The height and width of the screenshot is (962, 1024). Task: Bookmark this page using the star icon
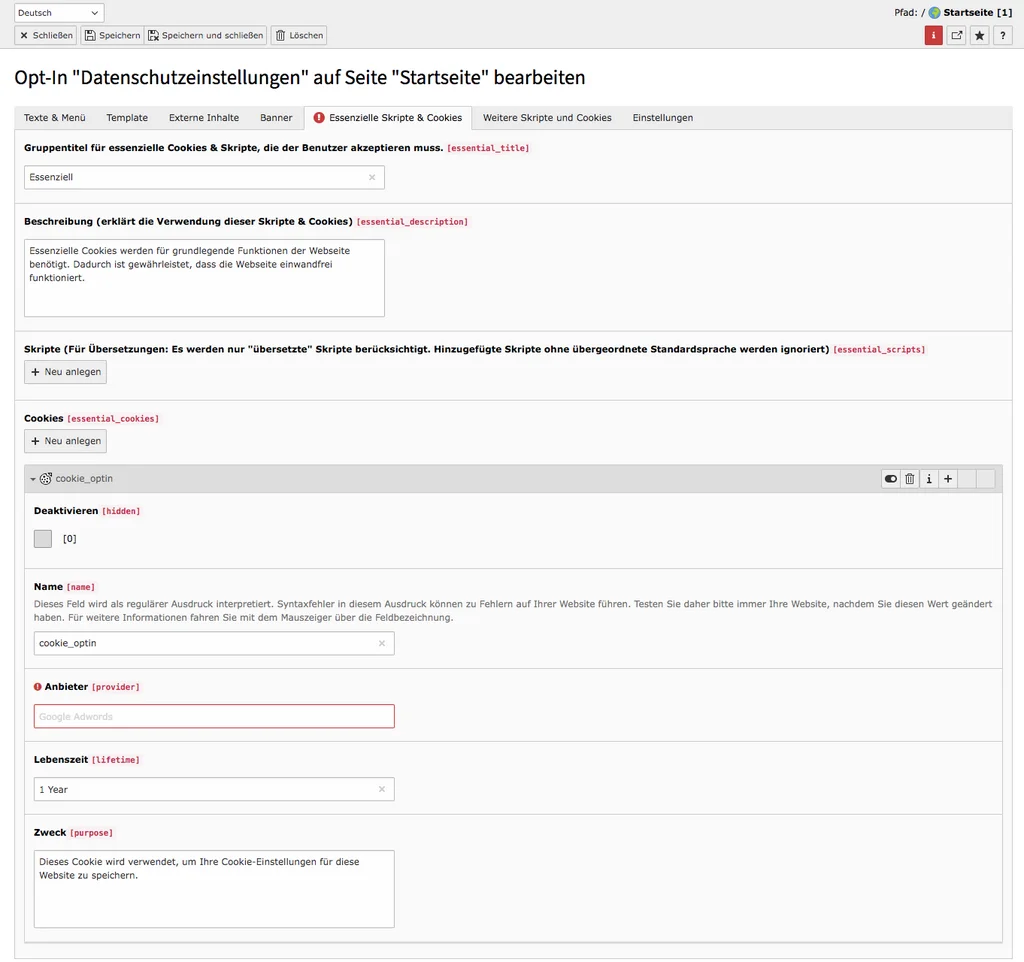(979, 35)
